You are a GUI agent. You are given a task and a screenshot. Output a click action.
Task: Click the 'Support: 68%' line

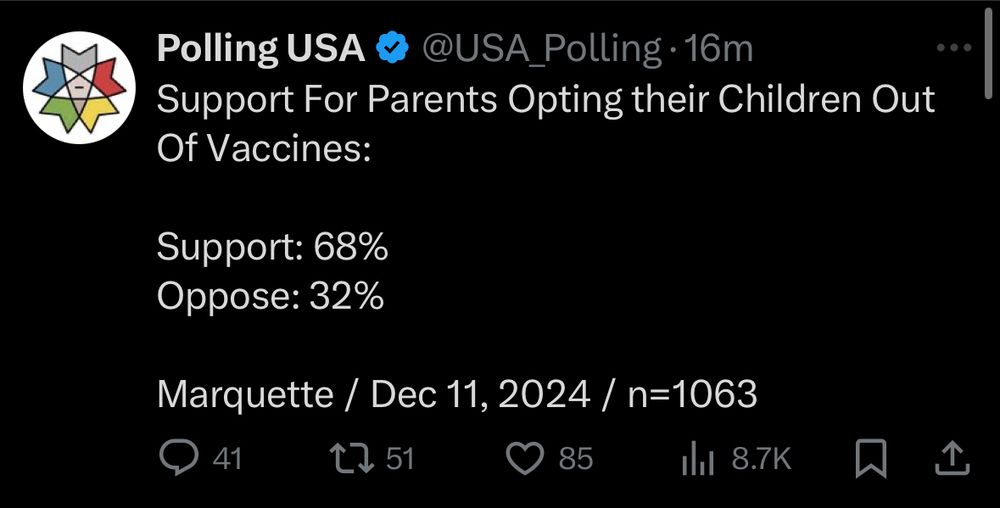pyautogui.click(x=272, y=247)
